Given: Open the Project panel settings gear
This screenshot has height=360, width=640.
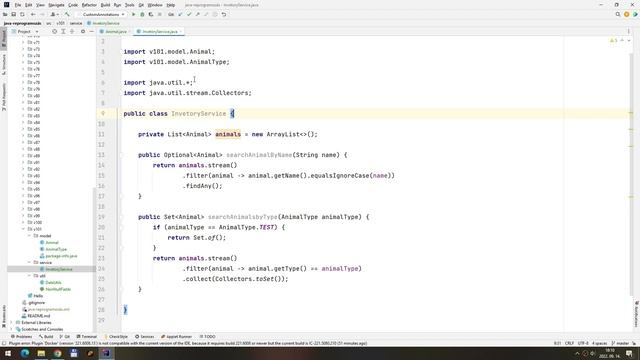Looking at the screenshot, I should click(83, 31).
